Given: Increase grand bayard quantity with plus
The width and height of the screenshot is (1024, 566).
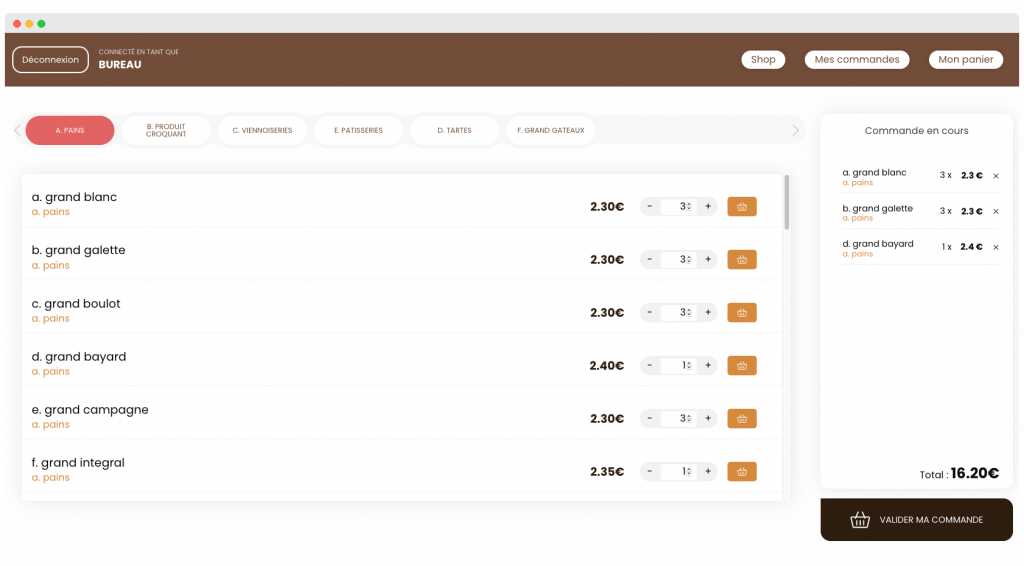Looking at the screenshot, I should (708, 366).
